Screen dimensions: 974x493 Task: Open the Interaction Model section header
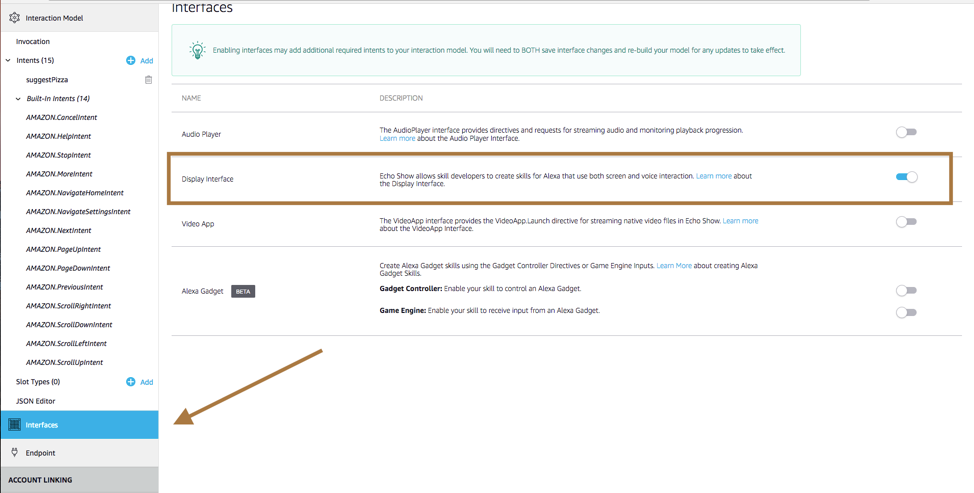click(x=79, y=18)
